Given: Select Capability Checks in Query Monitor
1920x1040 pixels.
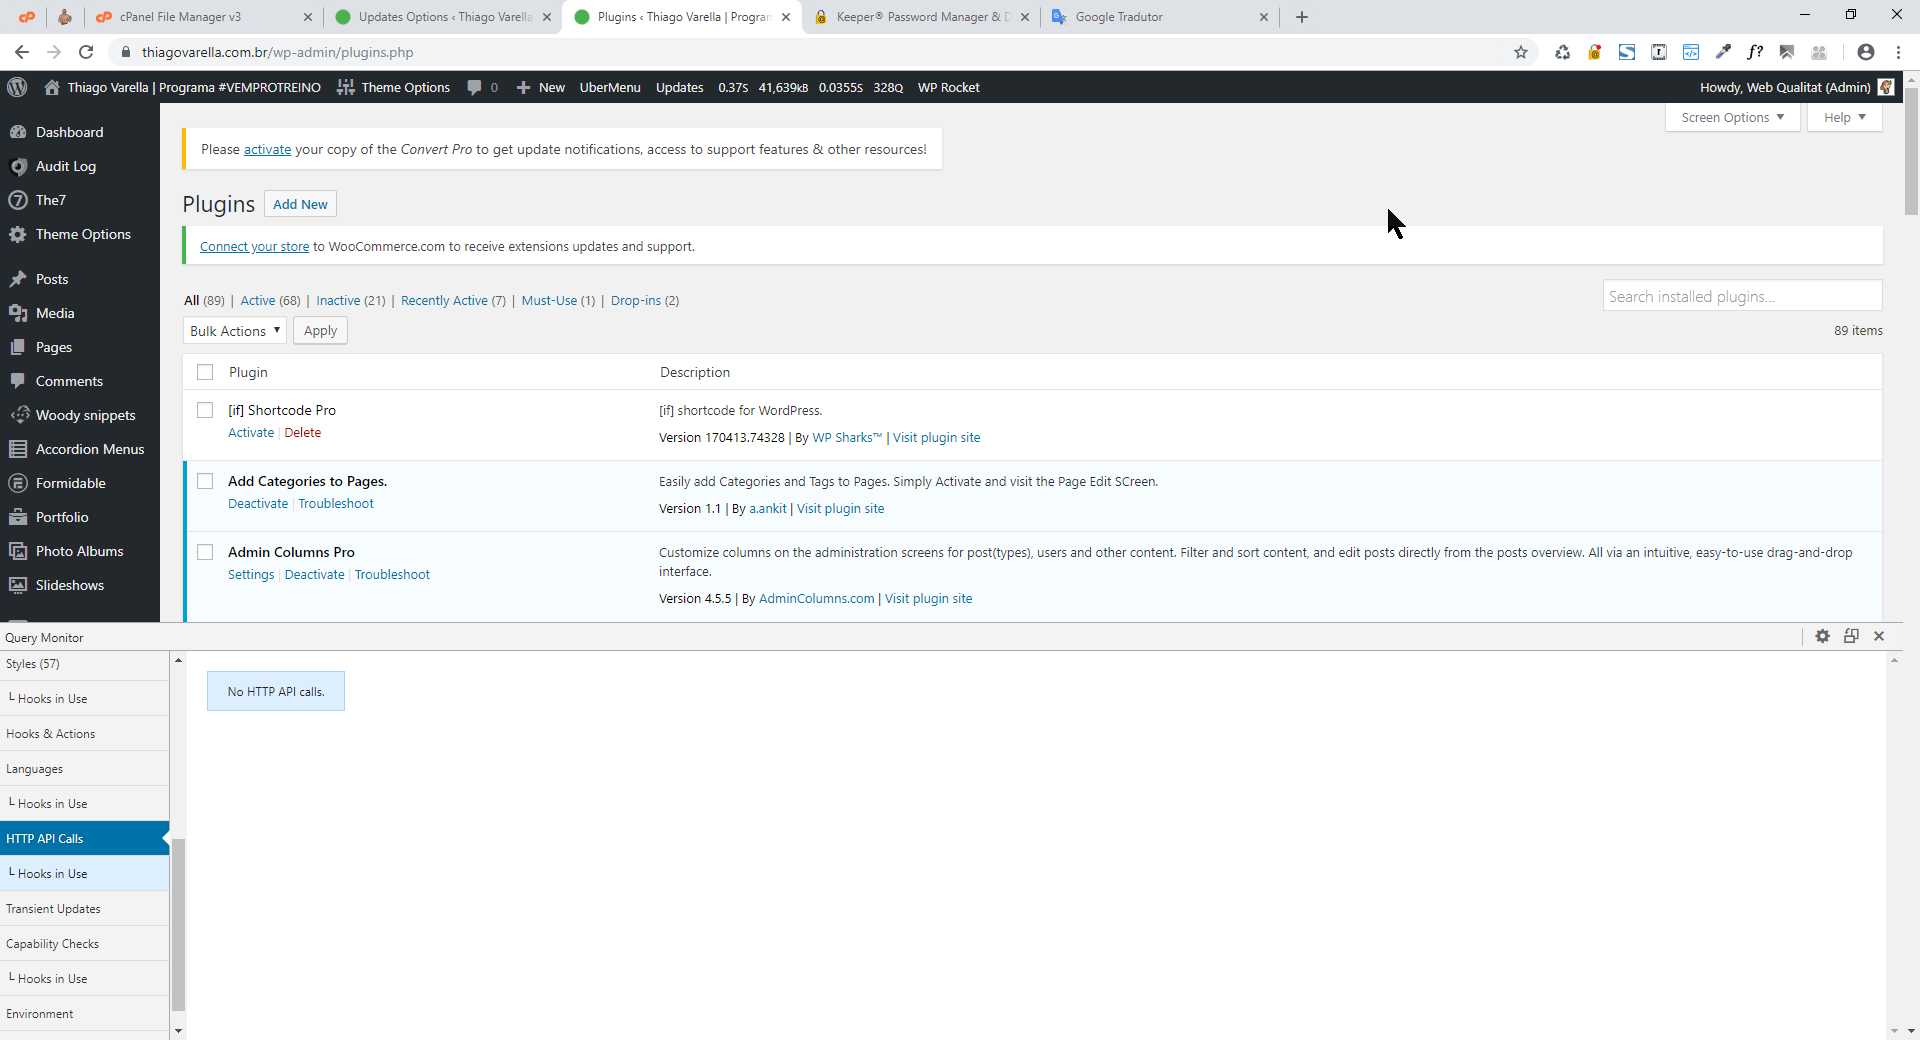Looking at the screenshot, I should [84, 943].
